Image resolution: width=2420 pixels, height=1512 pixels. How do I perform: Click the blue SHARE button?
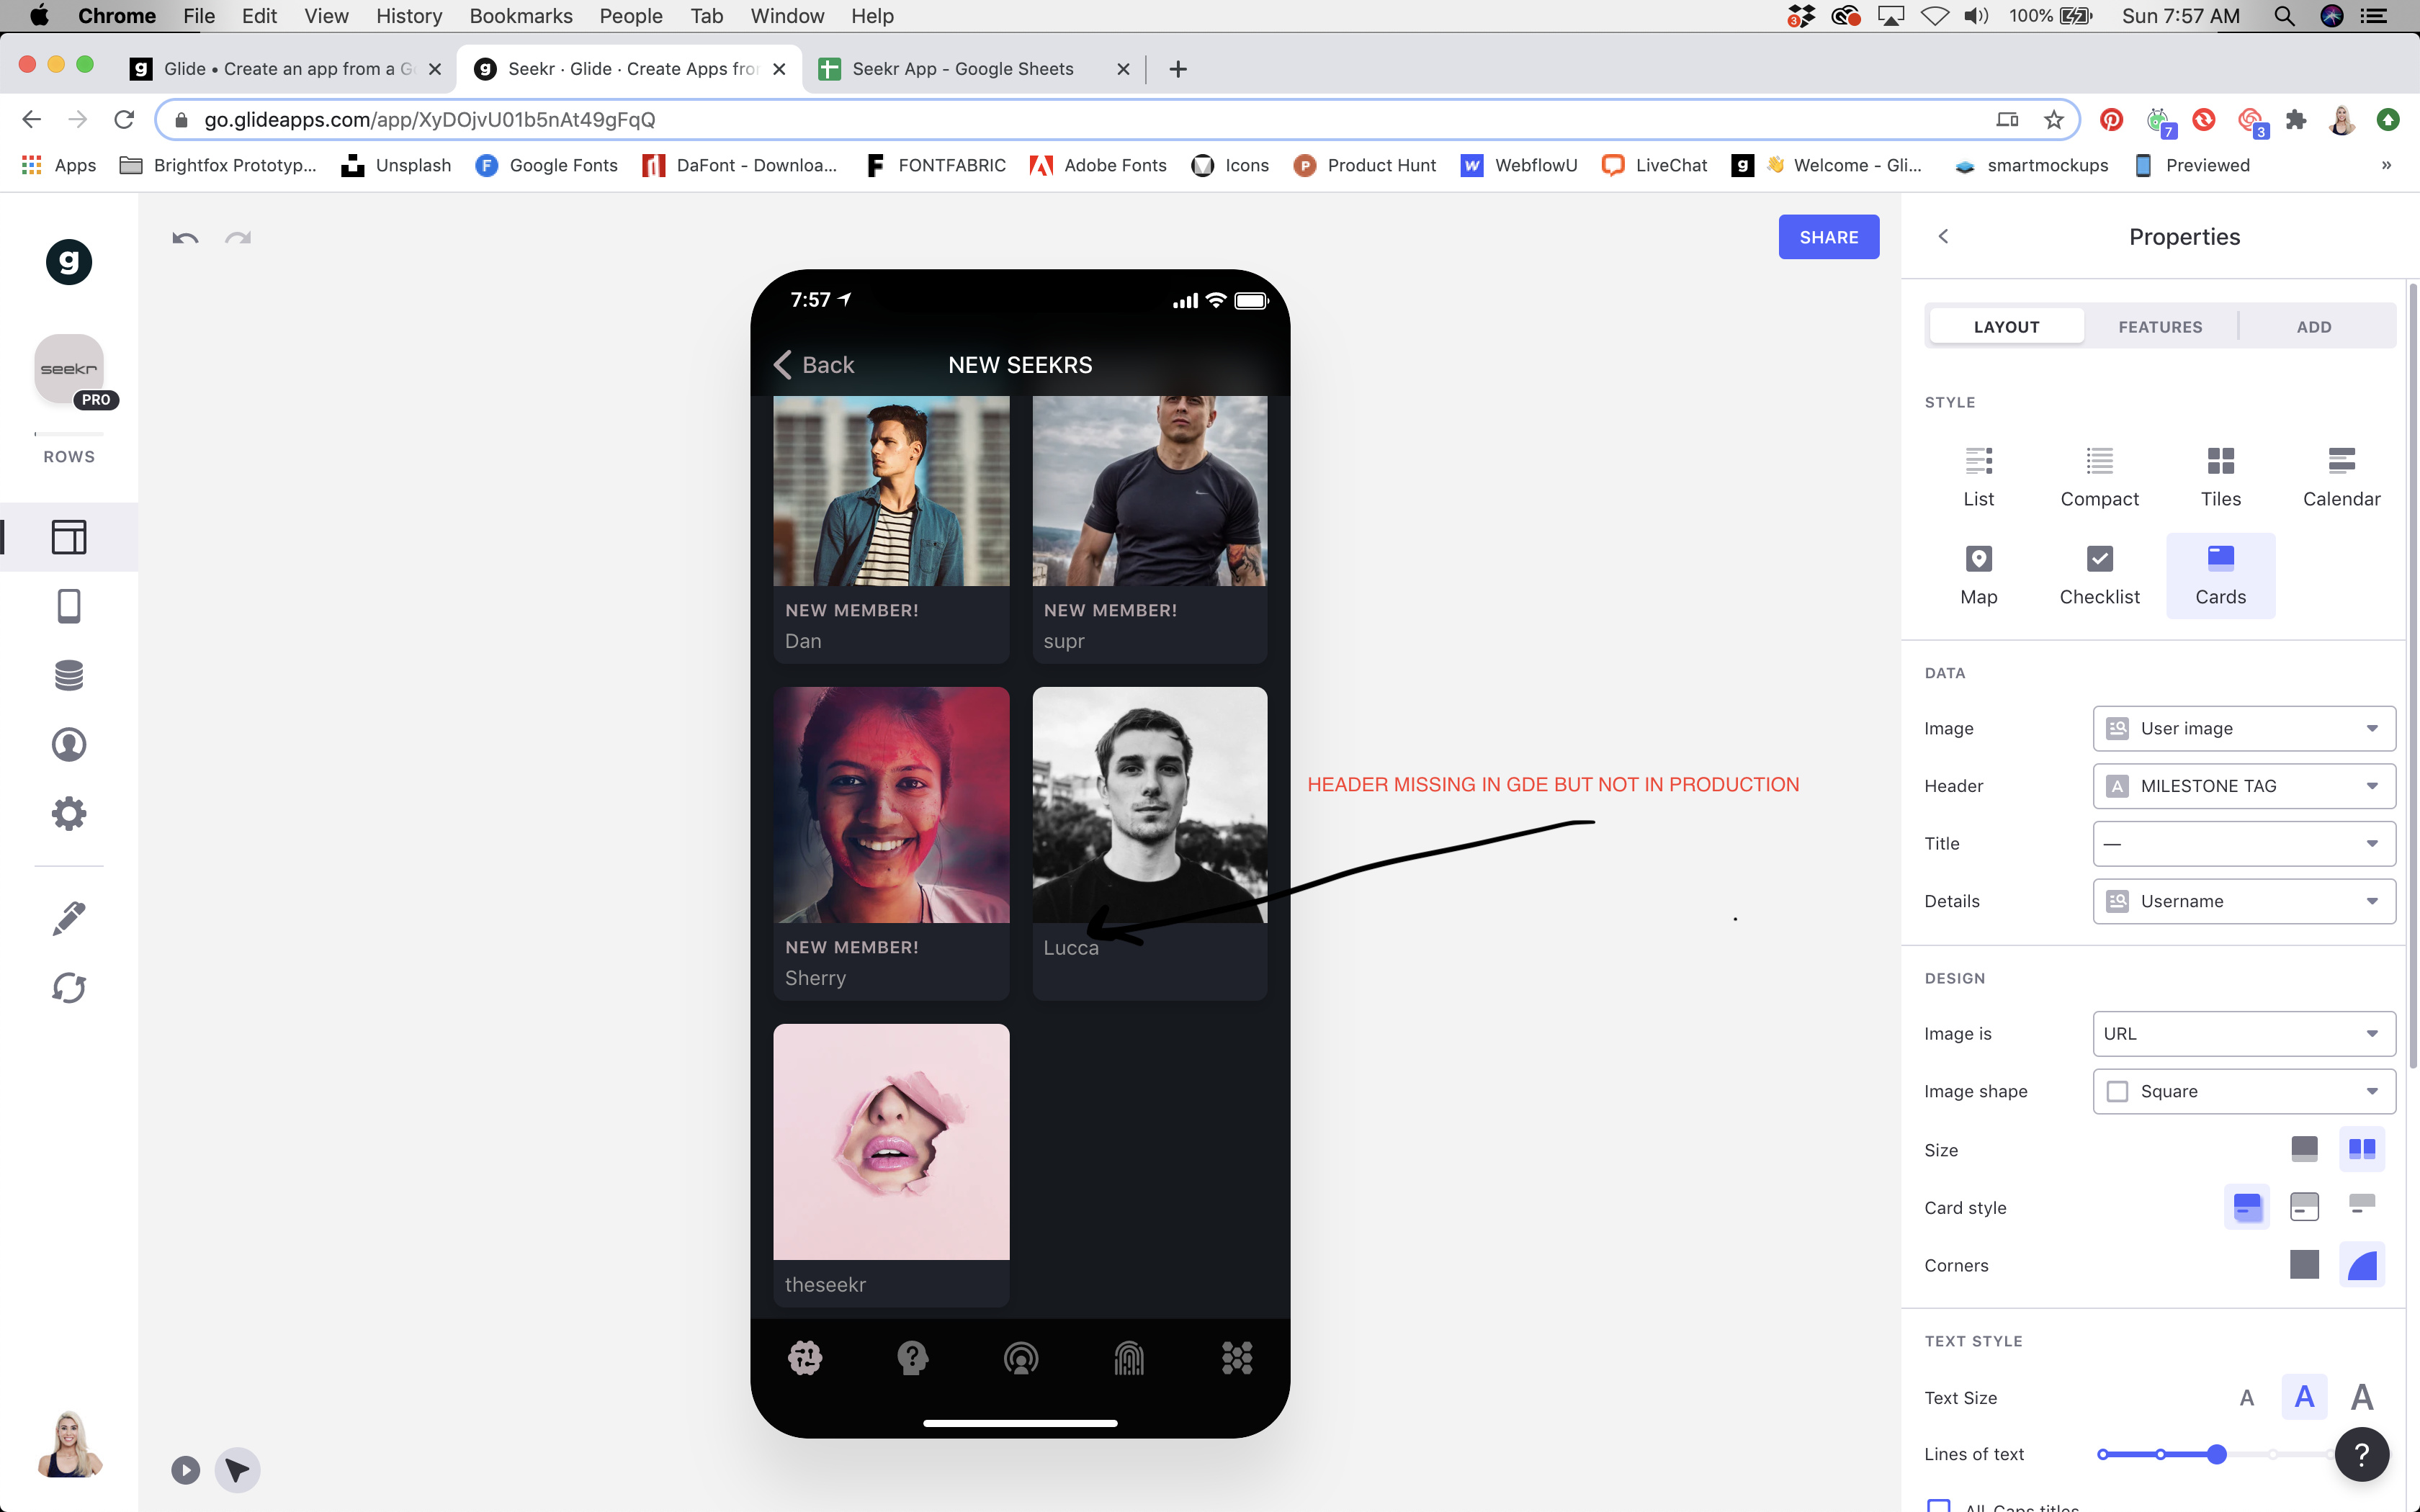click(1828, 237)
